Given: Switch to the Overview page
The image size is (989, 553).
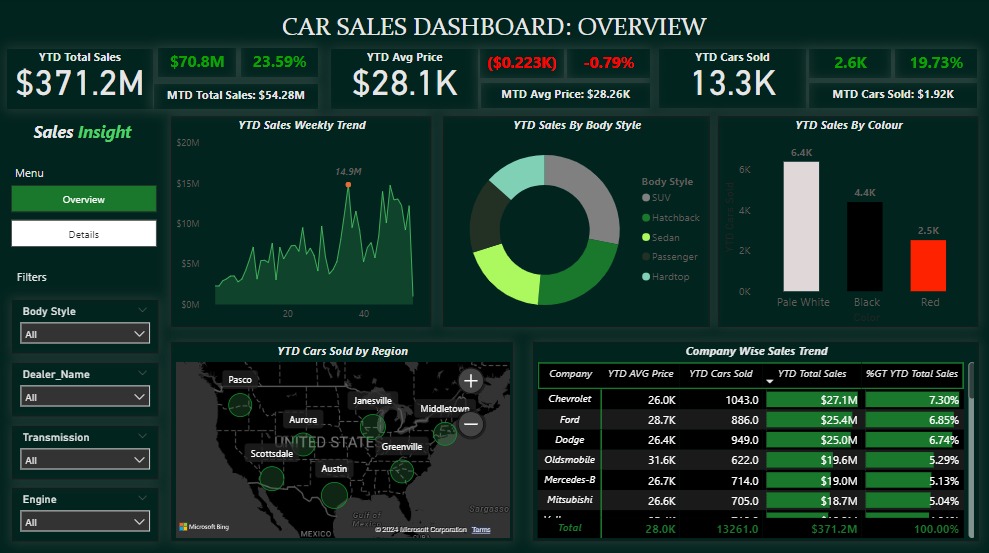Looking at the screenshot, I should (84, 199).
